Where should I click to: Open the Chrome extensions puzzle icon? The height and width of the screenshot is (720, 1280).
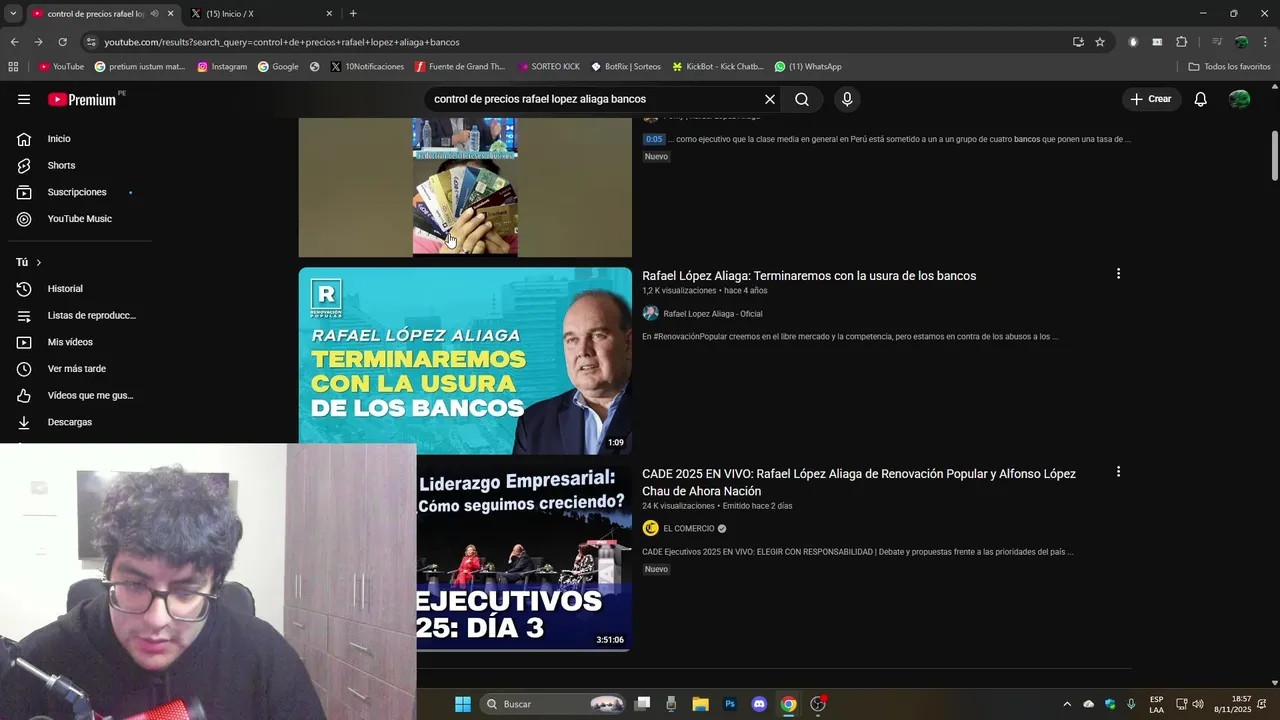click(x=1181, y=42)
